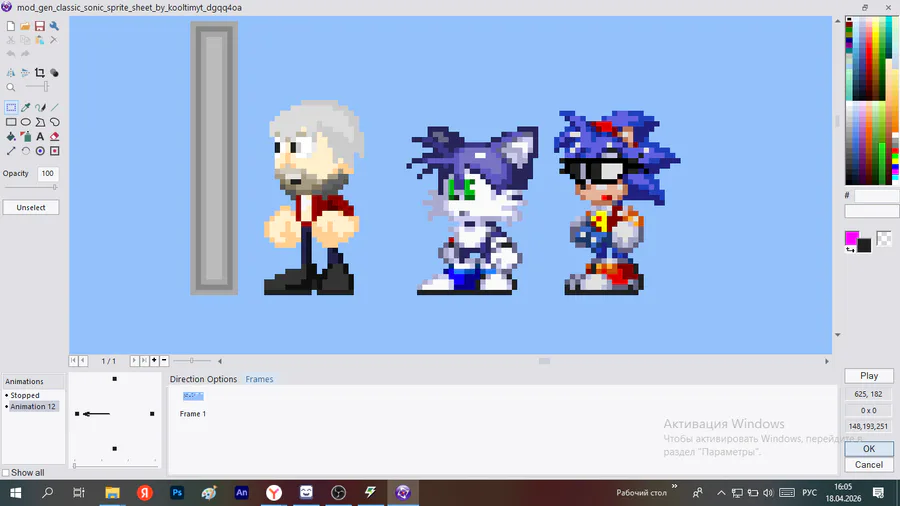Open File Explorer from the taskbar
The image size is (900, 506).
pyautogui.click(x=112, y=492)
